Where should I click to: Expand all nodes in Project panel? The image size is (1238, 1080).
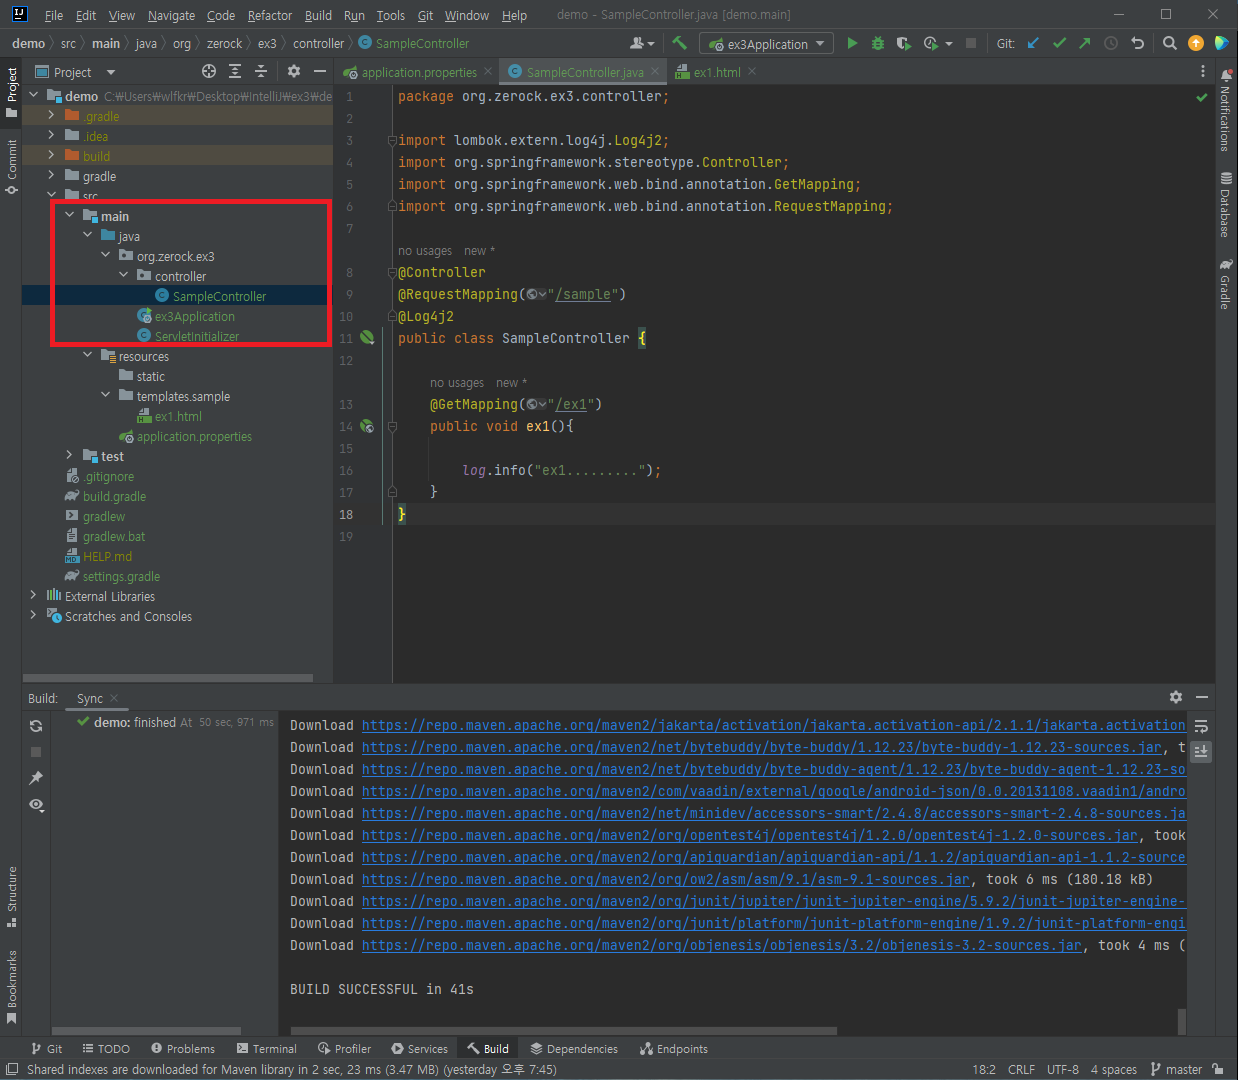[x=234, y=71]
